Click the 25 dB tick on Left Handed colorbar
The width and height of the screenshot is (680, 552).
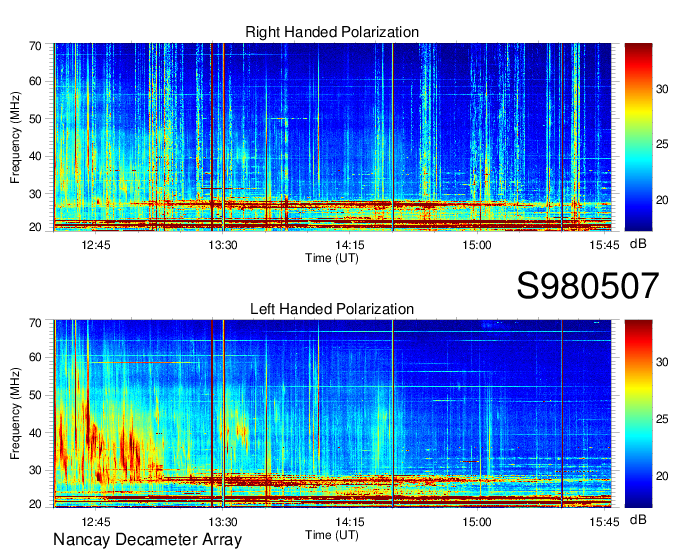coord(662,419)
